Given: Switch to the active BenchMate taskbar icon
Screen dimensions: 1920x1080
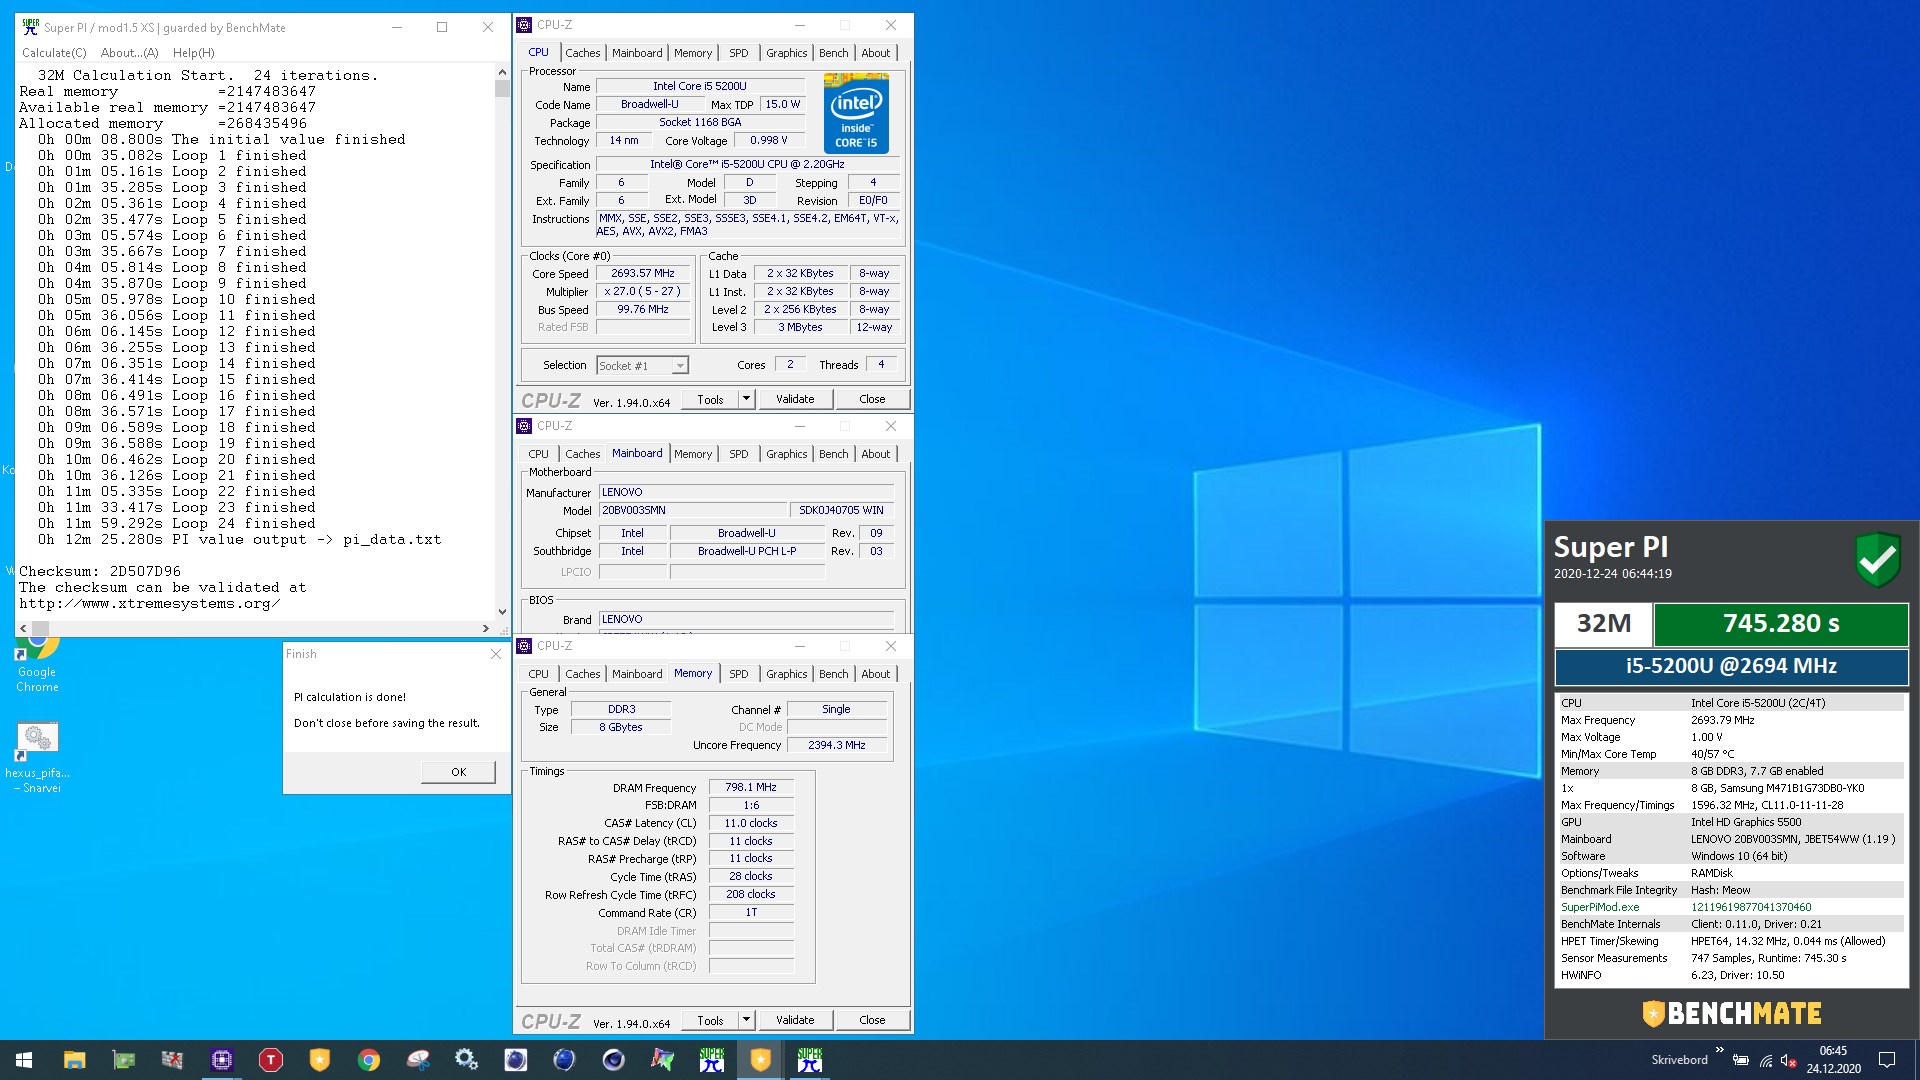Looking at the screenshot, I should point(760,1060).
